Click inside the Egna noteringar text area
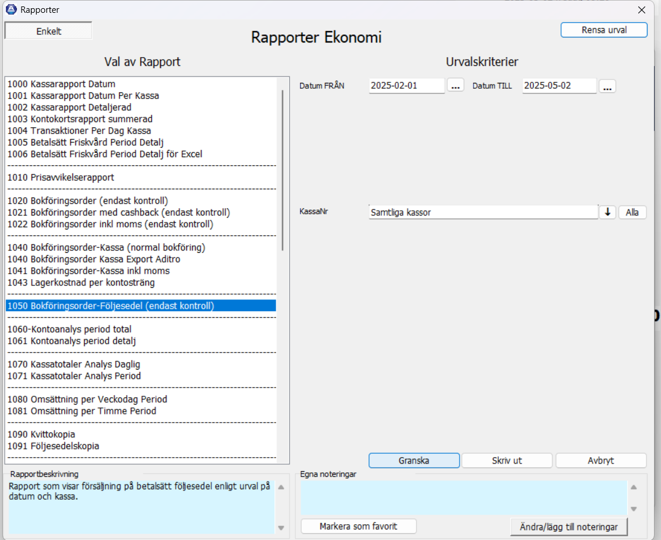Image resolution: width=661 pixels, height=540 pixels. point(464,497)
